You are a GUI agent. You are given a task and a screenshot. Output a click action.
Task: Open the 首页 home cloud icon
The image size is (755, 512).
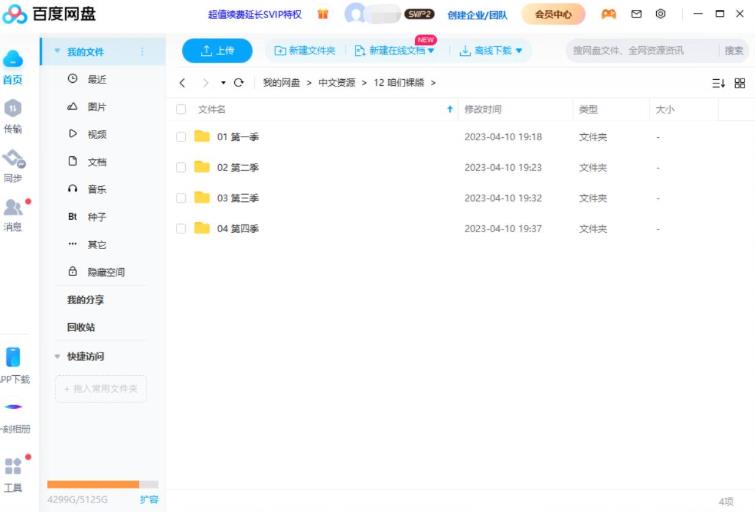(x=13, y=59)
